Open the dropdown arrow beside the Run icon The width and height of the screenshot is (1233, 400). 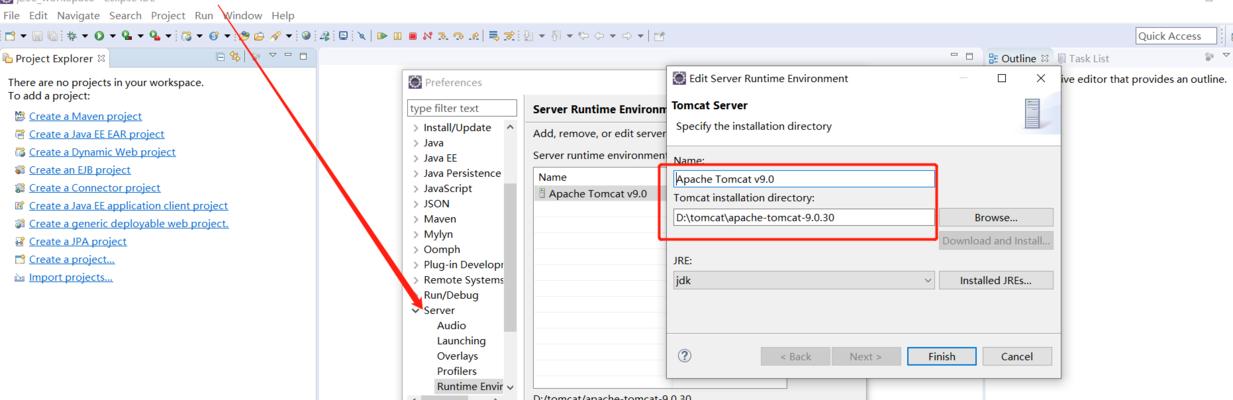(113, 36)
